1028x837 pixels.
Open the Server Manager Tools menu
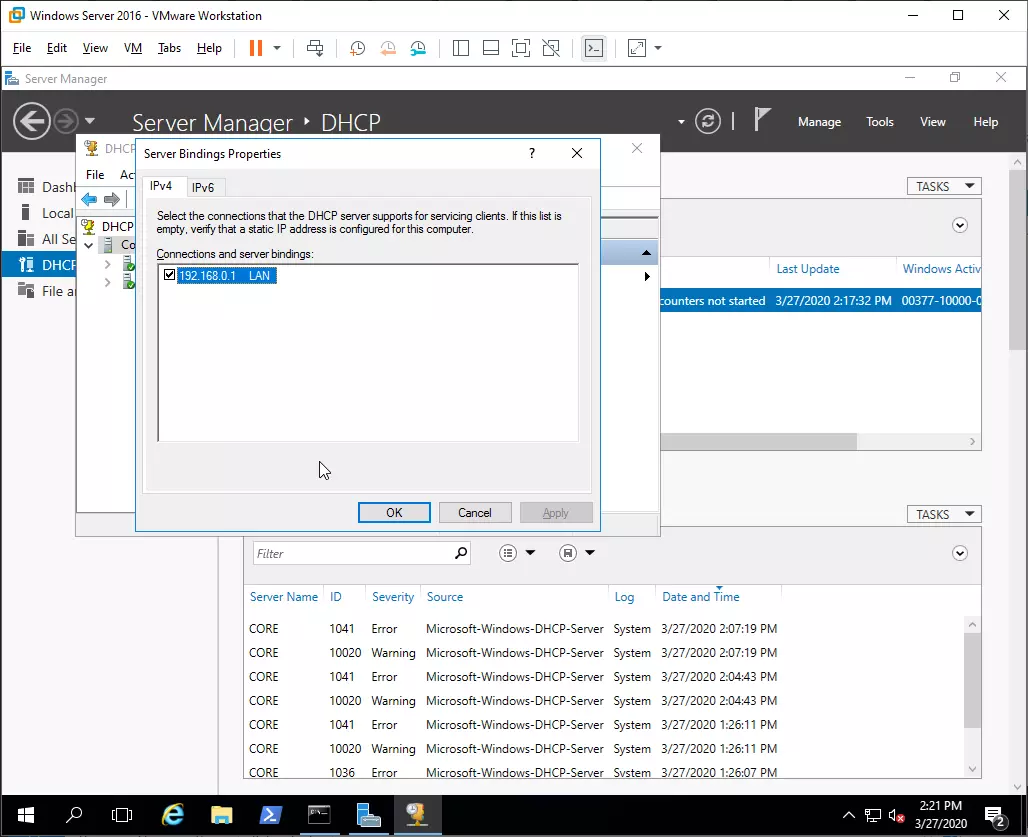[879, 122]
